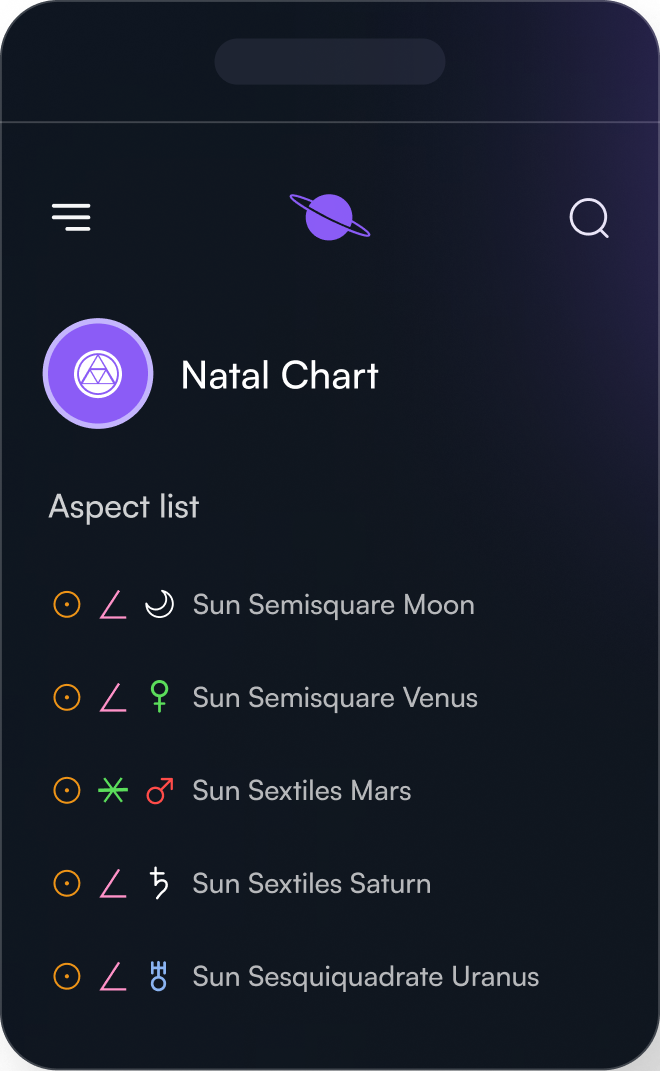Select the Sun symbol on the Moon aspect row

(x=66, y=604)
